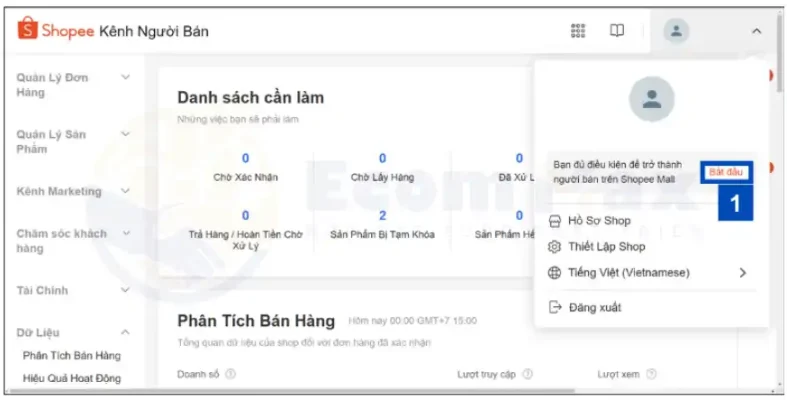Expand Tài Chính sidebar section
Image resolution: width=787 pixels, height=400 pixels.
coord(125,290)
